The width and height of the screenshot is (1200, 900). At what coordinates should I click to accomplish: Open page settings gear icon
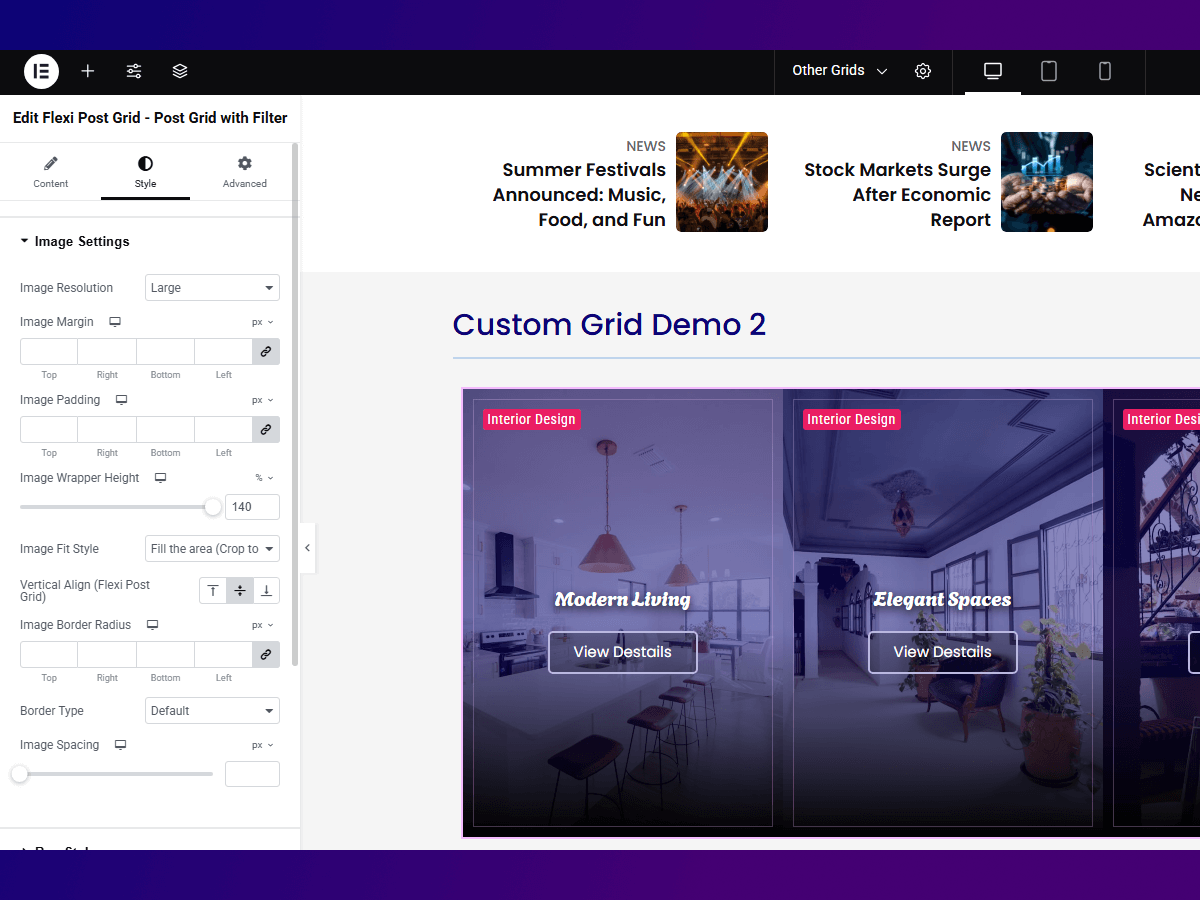point(923,71)
